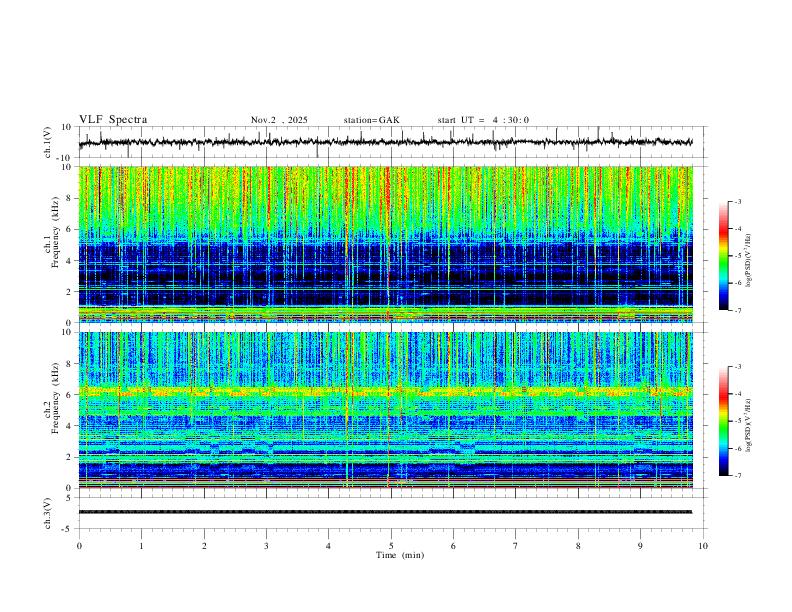The height and width of the screenshot is (612, 792).
Task: Click the time axis tick label '3'
Action: pos(266,546)
